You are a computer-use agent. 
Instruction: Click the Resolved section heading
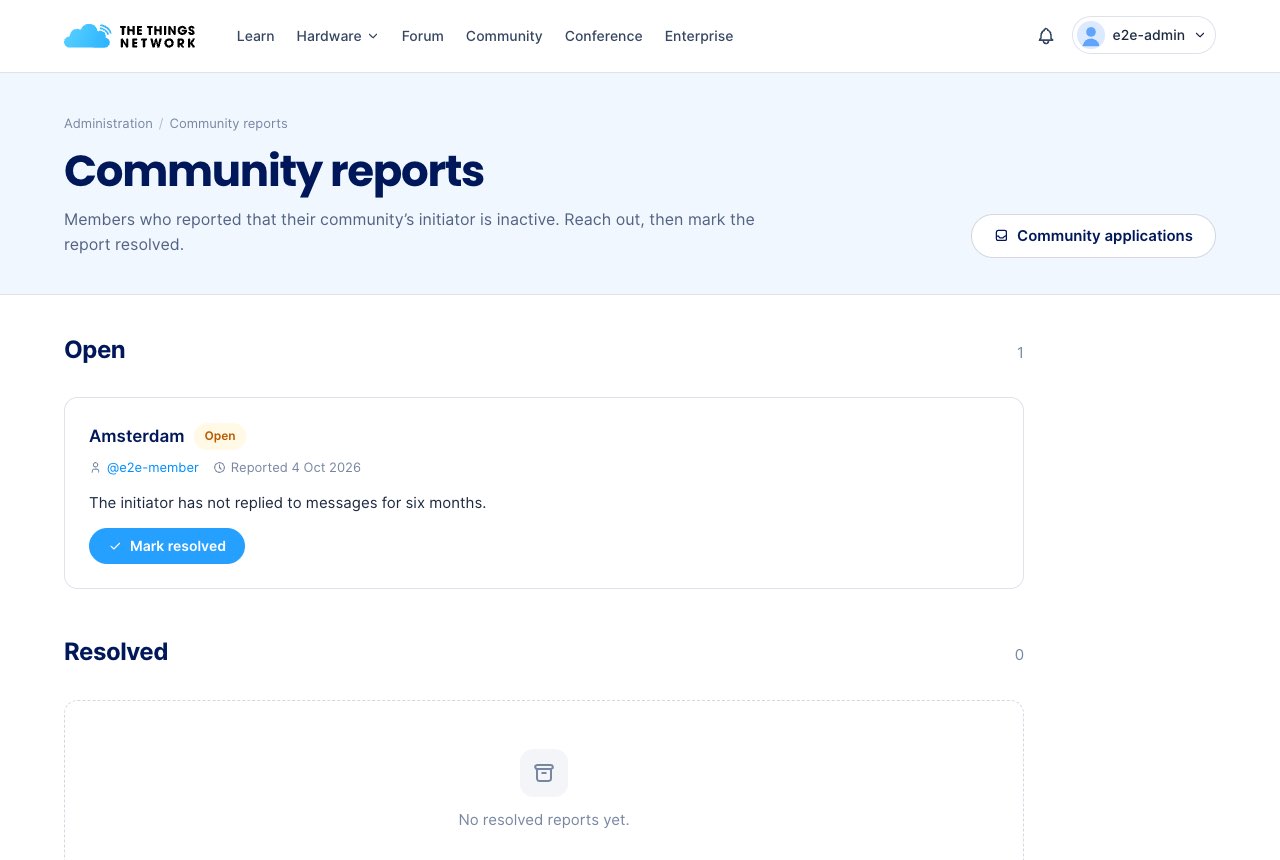tap(116, 652)
